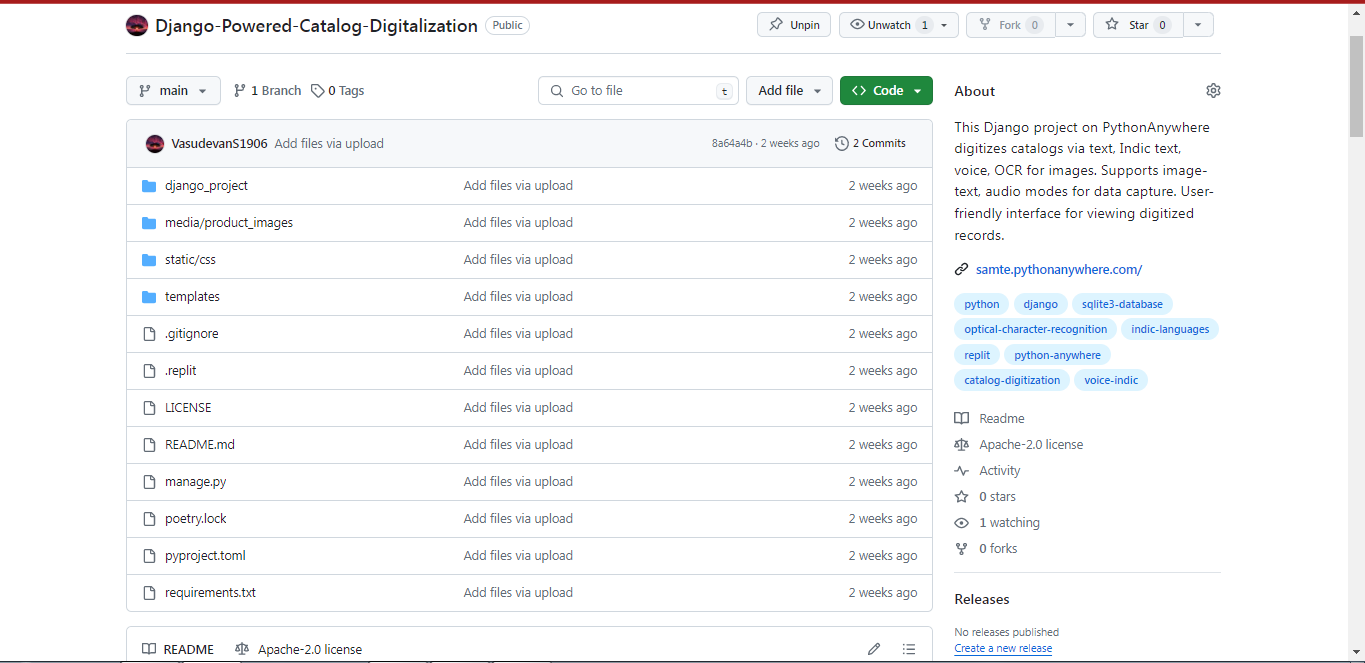This screenshot has height=663, width=1365.
Task: Click the fork icon beside 0 forks
Action: (961, 549)
